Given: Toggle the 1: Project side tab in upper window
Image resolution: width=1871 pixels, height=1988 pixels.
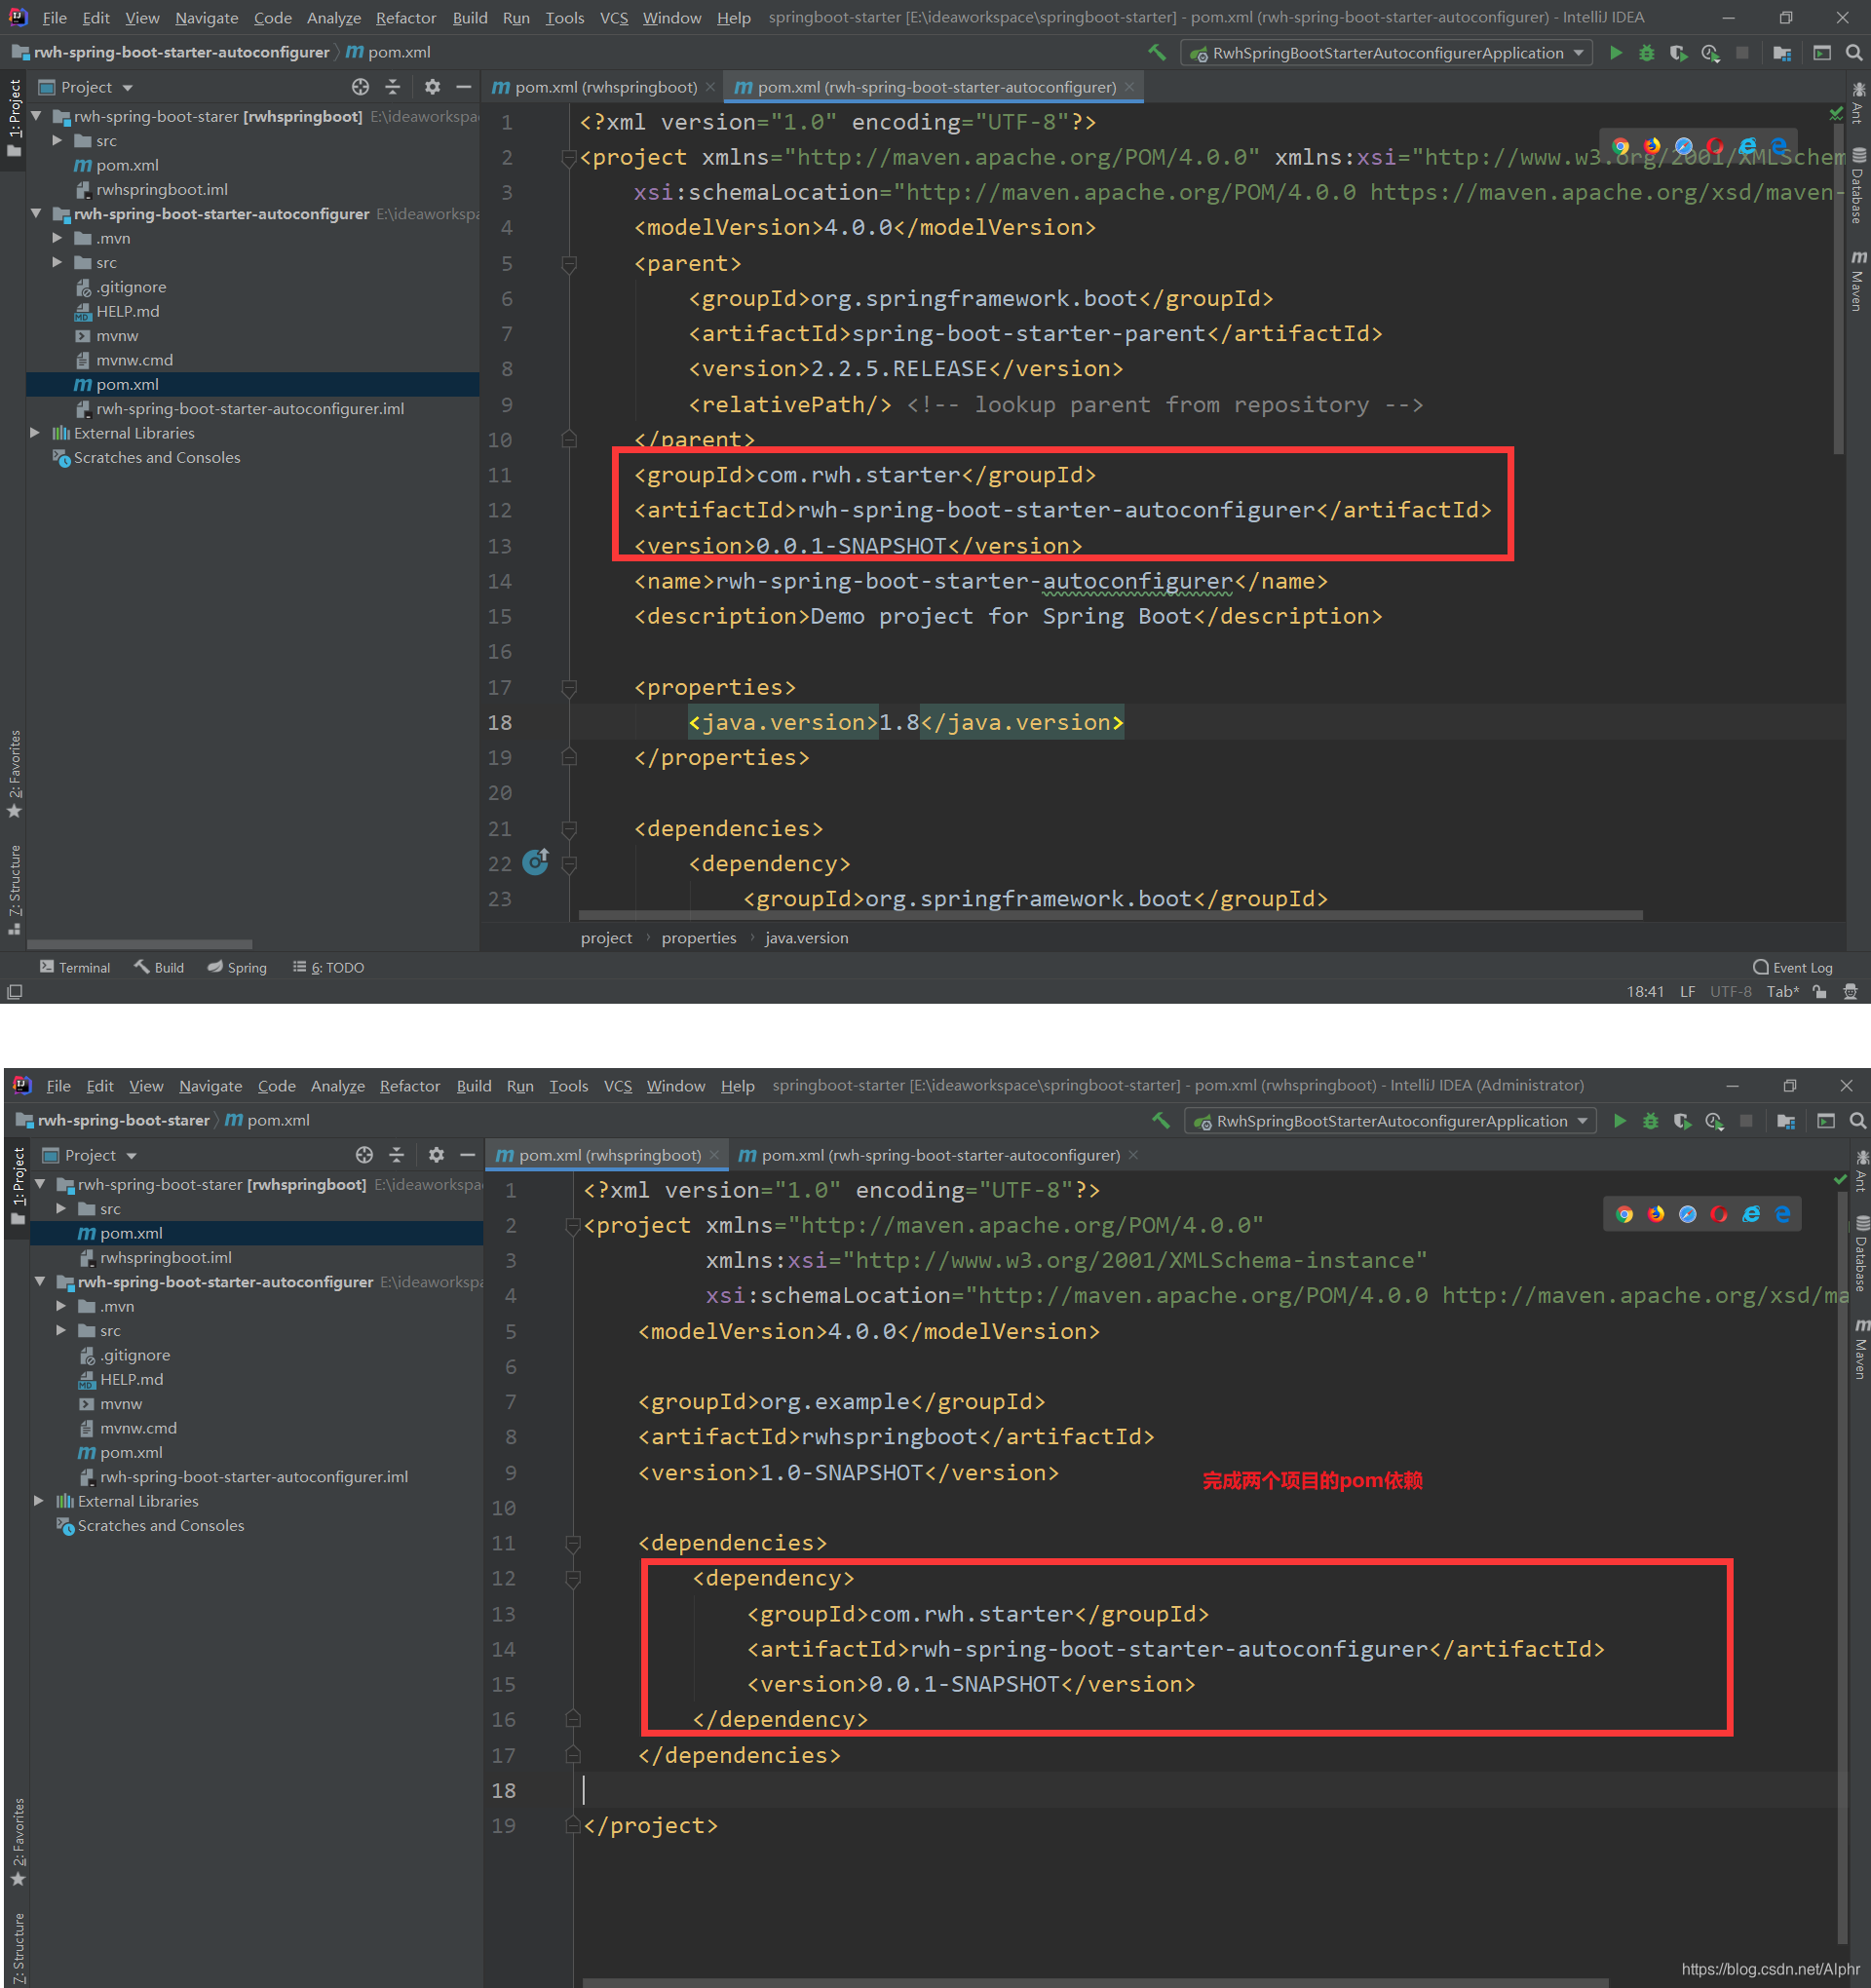Looking at the screenshot, I should click(x=14, y=118).
